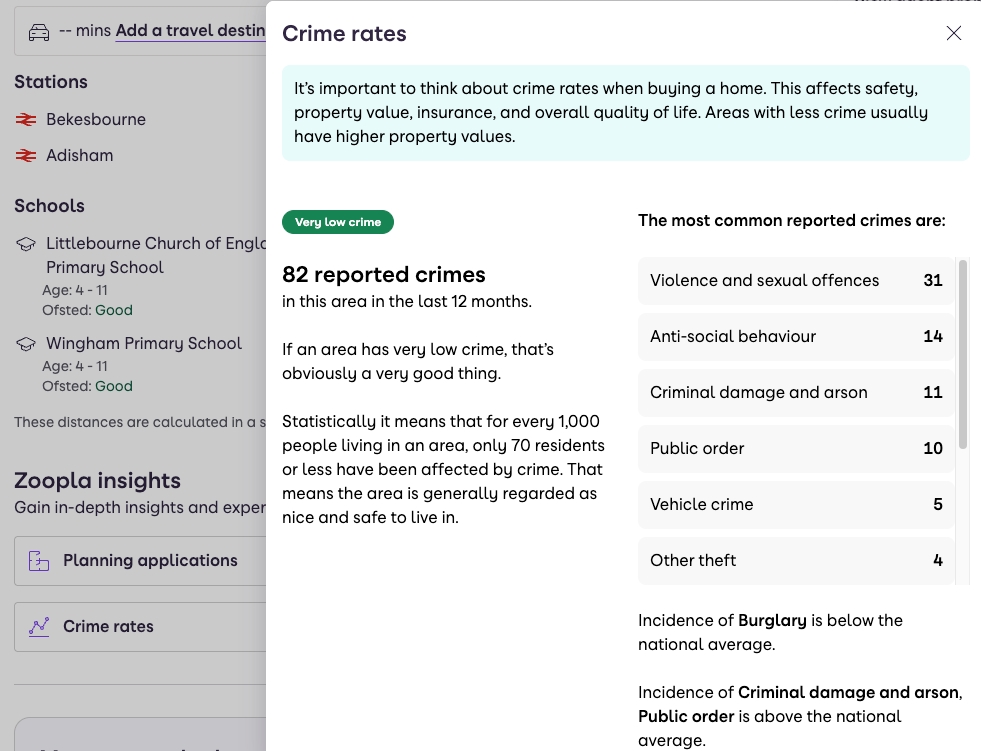The width and height of the screenshot is (981, 751).
Task: Click the Planning applications document icon
Action: pyautogui.click(x=39, y=561)
